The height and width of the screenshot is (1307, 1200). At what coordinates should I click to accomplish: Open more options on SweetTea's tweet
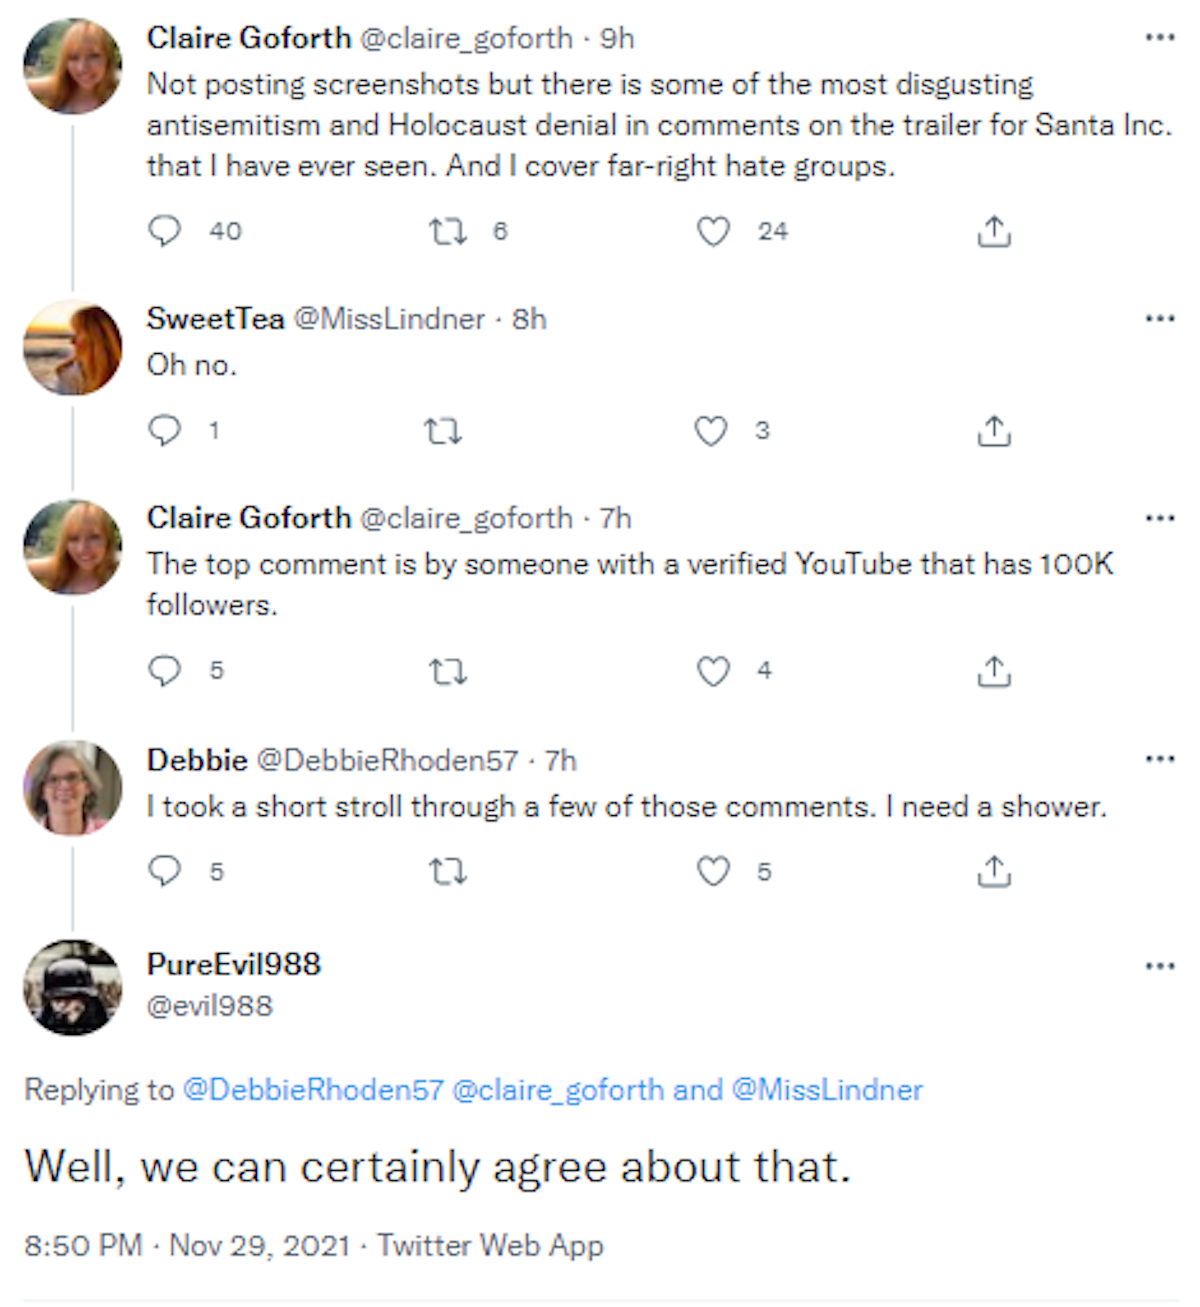pyautogui.click(x=1159, y=319)
